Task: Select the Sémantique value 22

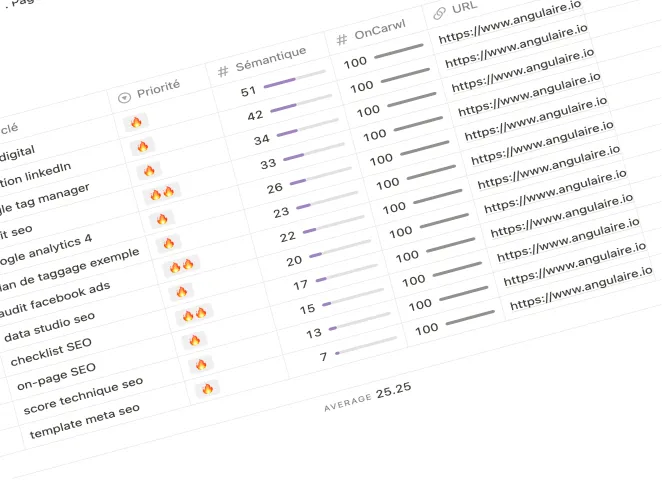Action: (288, 236)
